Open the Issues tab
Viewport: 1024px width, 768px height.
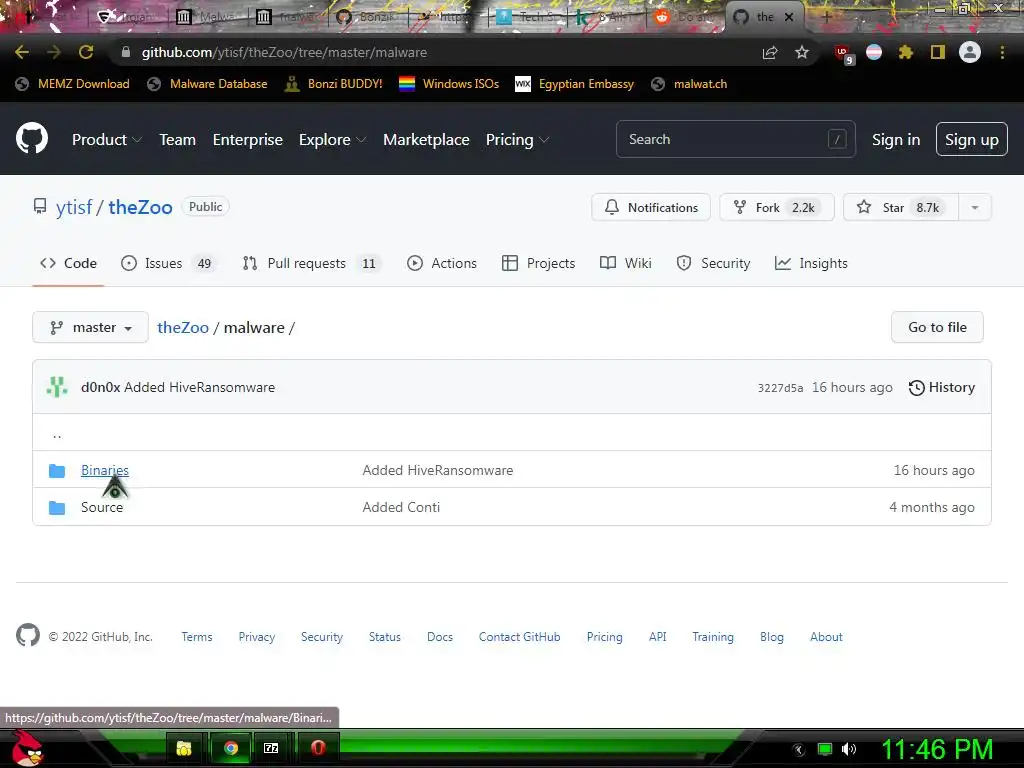pos(168,263)
